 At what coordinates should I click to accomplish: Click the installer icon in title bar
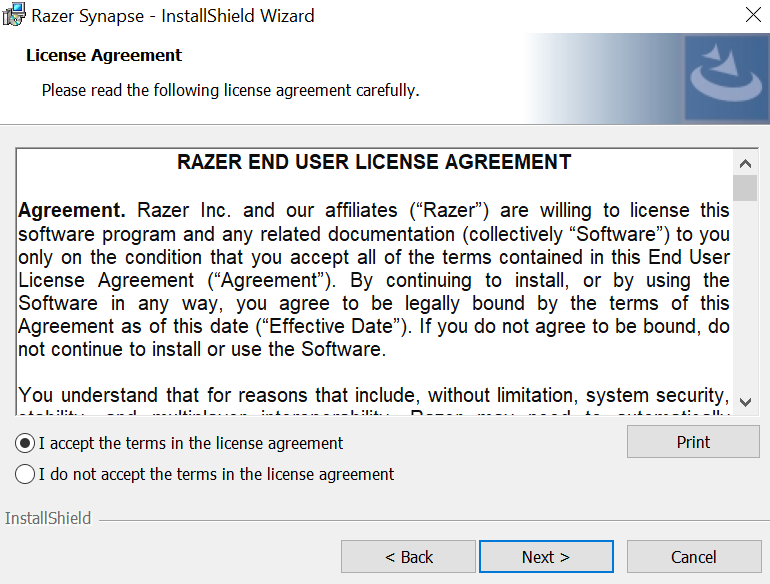14,14
